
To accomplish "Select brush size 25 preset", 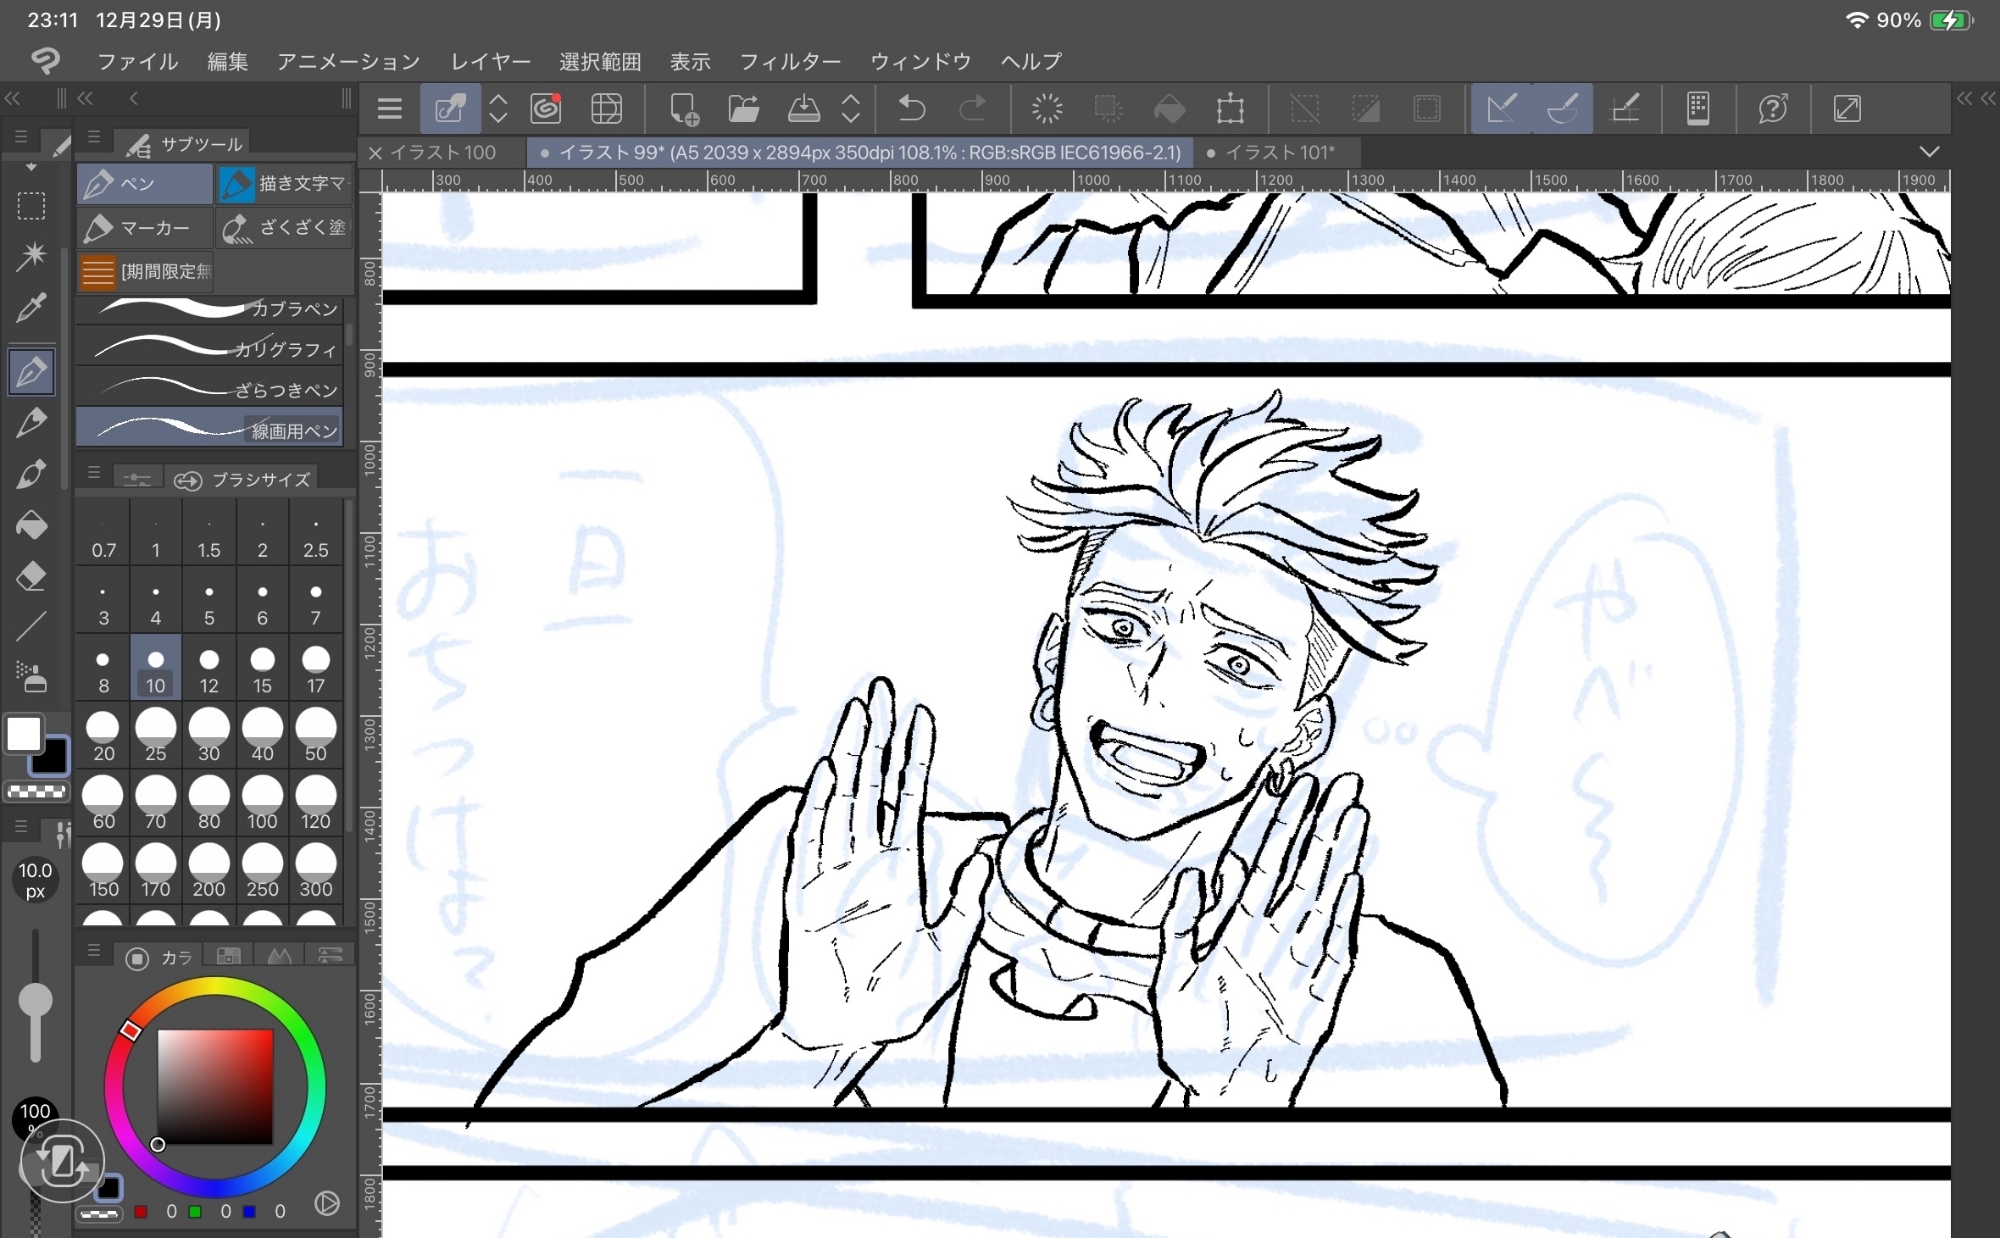I will pos(155,735).
